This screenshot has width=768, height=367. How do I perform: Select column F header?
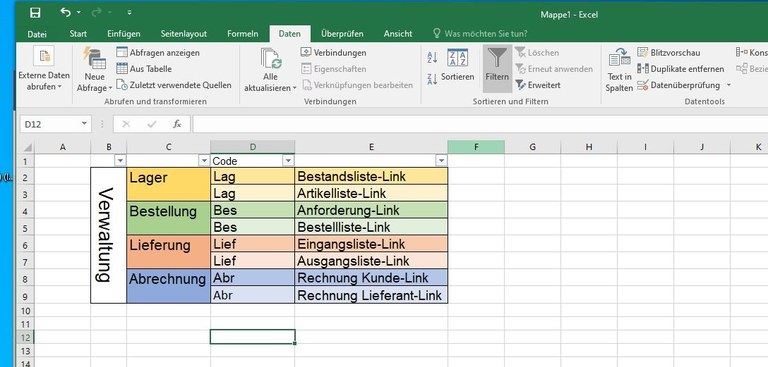coord(476,147)
